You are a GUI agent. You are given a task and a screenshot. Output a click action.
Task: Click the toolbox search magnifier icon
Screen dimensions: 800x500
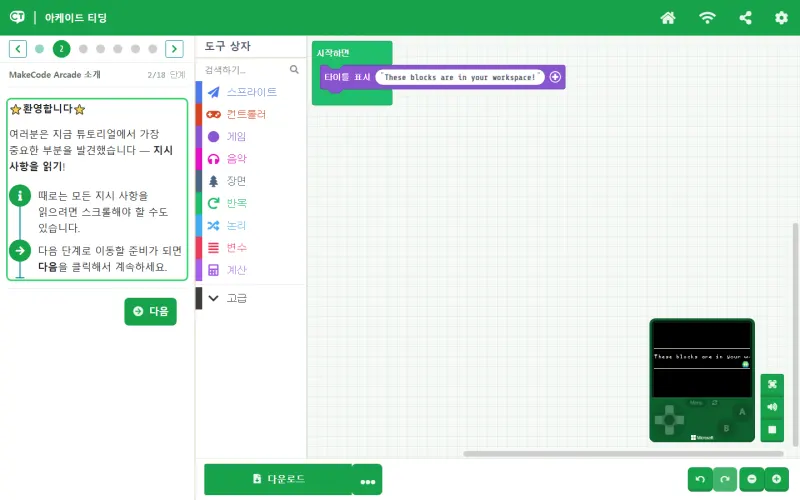pos(294,69)
